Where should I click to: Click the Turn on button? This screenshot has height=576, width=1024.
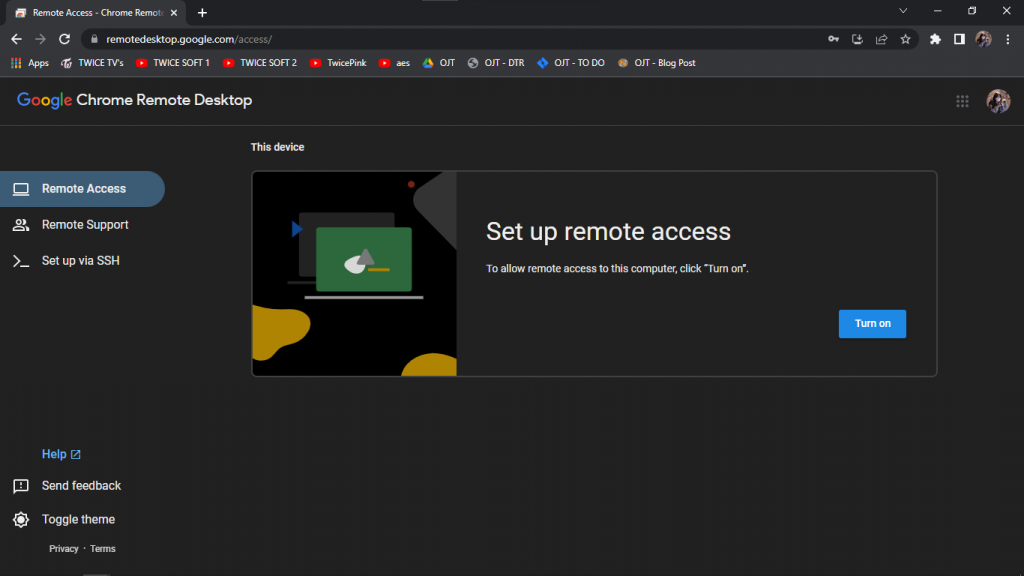pos(872,324)
